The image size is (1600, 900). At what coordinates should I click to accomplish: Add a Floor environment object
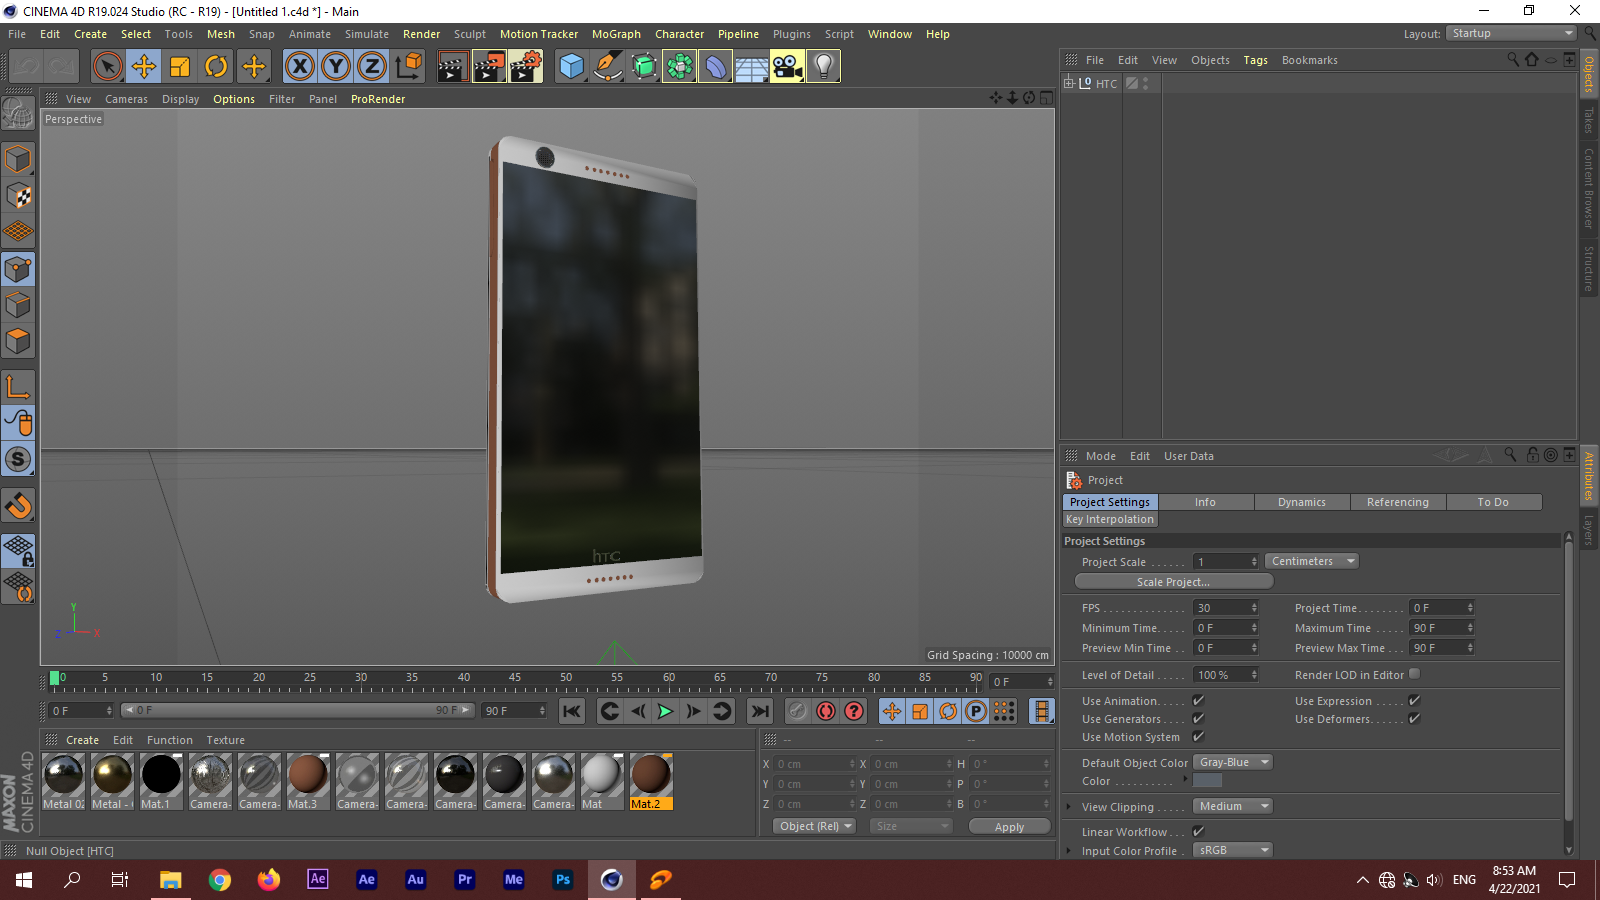(752, 67)
